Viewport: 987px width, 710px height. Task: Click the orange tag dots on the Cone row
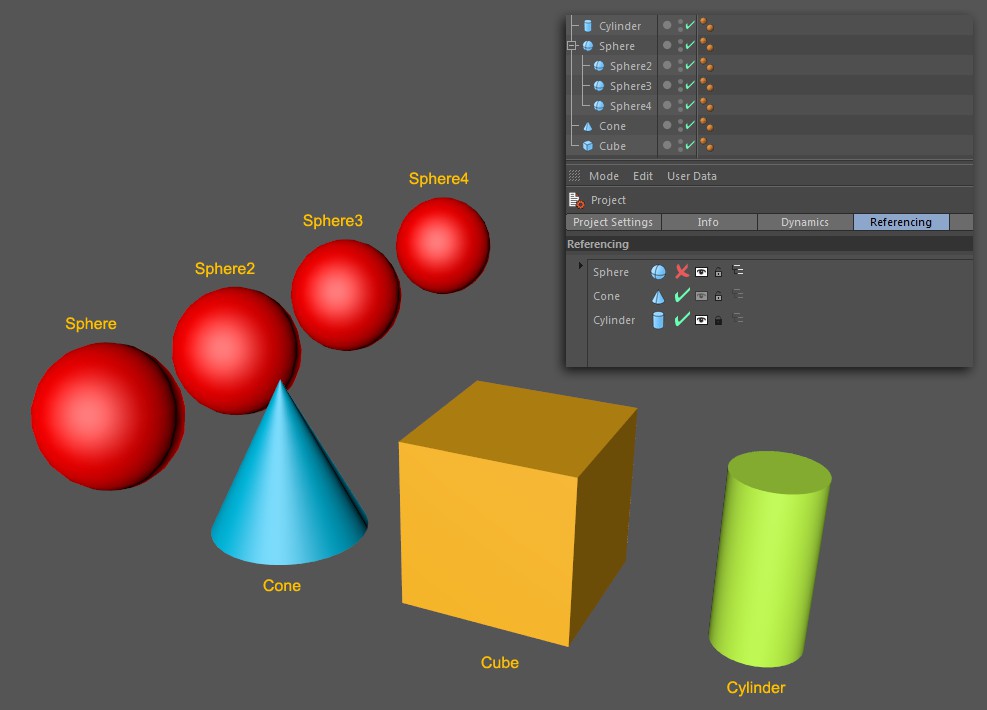706,126
